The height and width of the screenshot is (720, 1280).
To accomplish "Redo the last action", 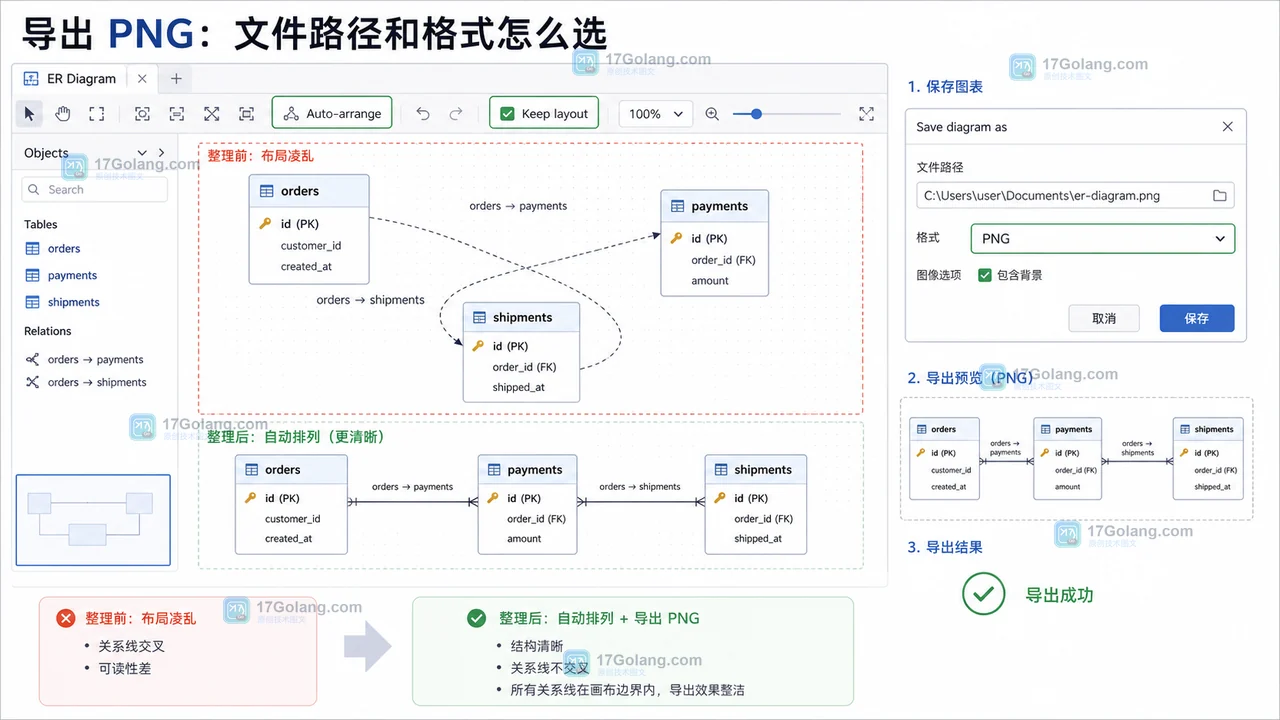I will click(456, 114).
